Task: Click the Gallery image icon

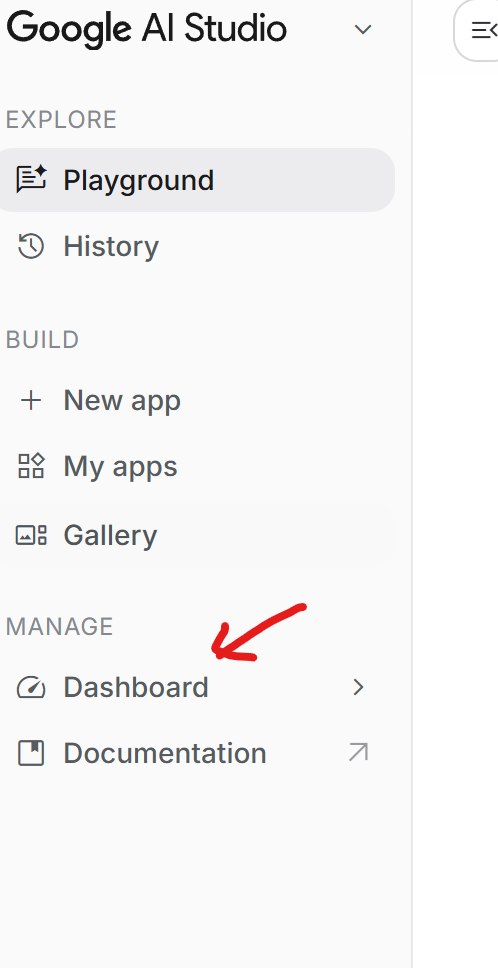Action: tap(31, 535)
